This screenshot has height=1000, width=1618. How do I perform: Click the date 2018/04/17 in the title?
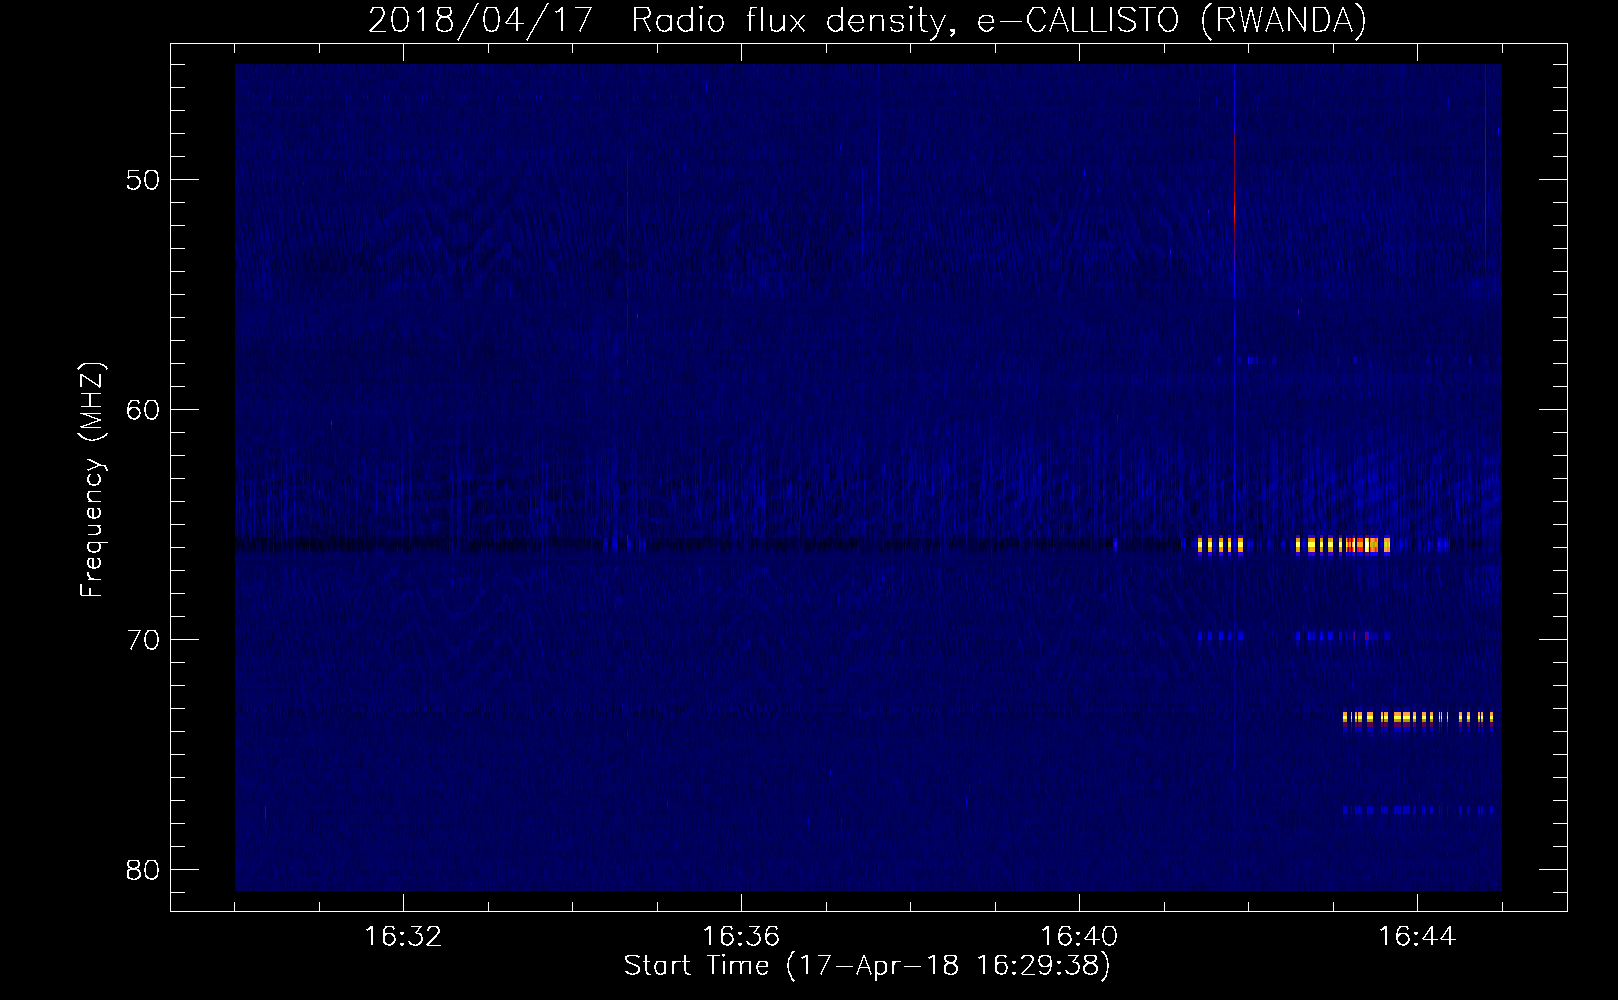coord(487,20)
